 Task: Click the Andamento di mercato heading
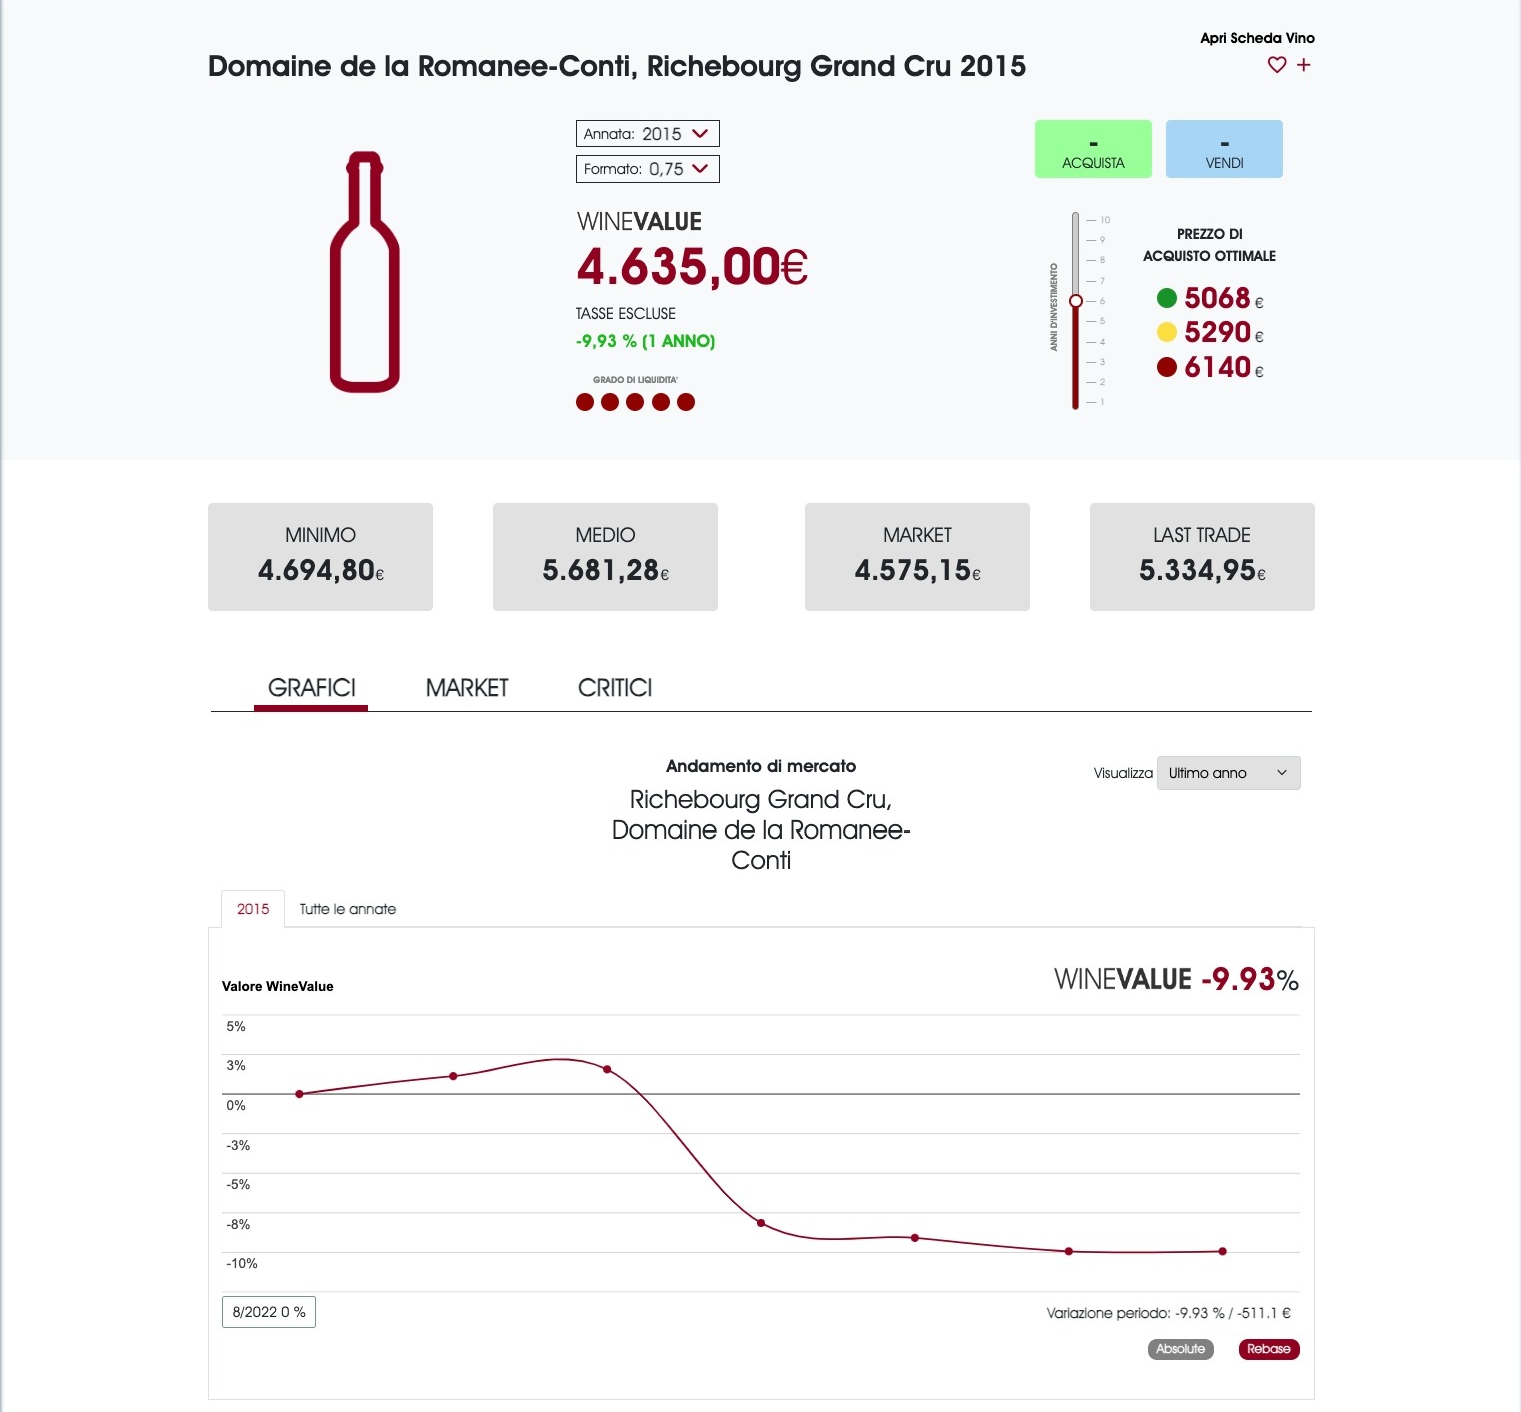[761, 766]
